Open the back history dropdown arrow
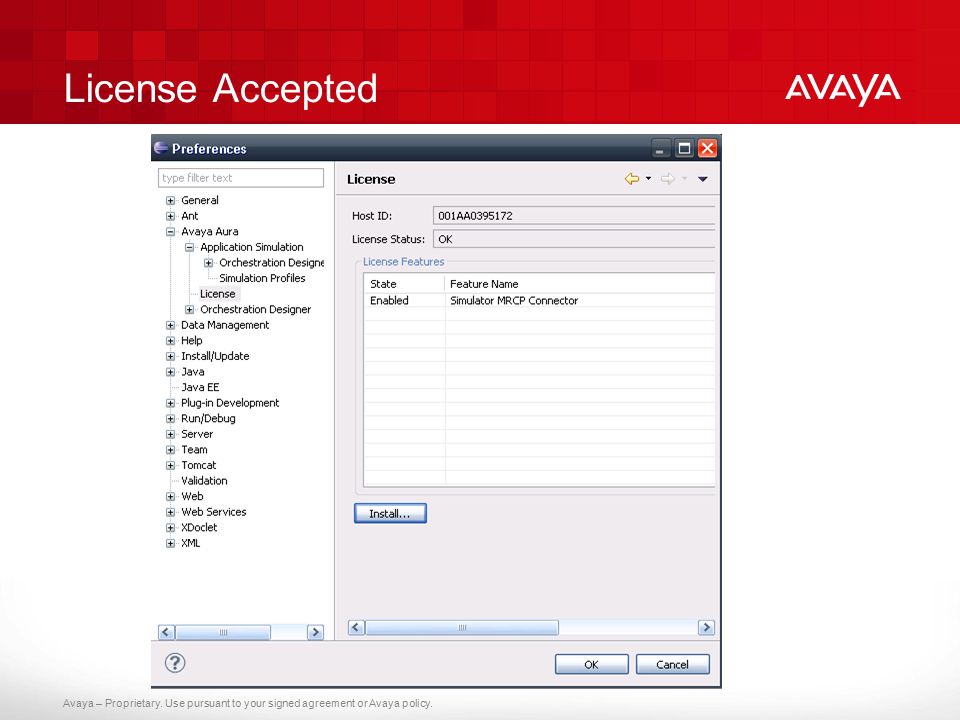The height and width of the screenshot is (720, 960). pyautogui.click(x=648, y=179)
